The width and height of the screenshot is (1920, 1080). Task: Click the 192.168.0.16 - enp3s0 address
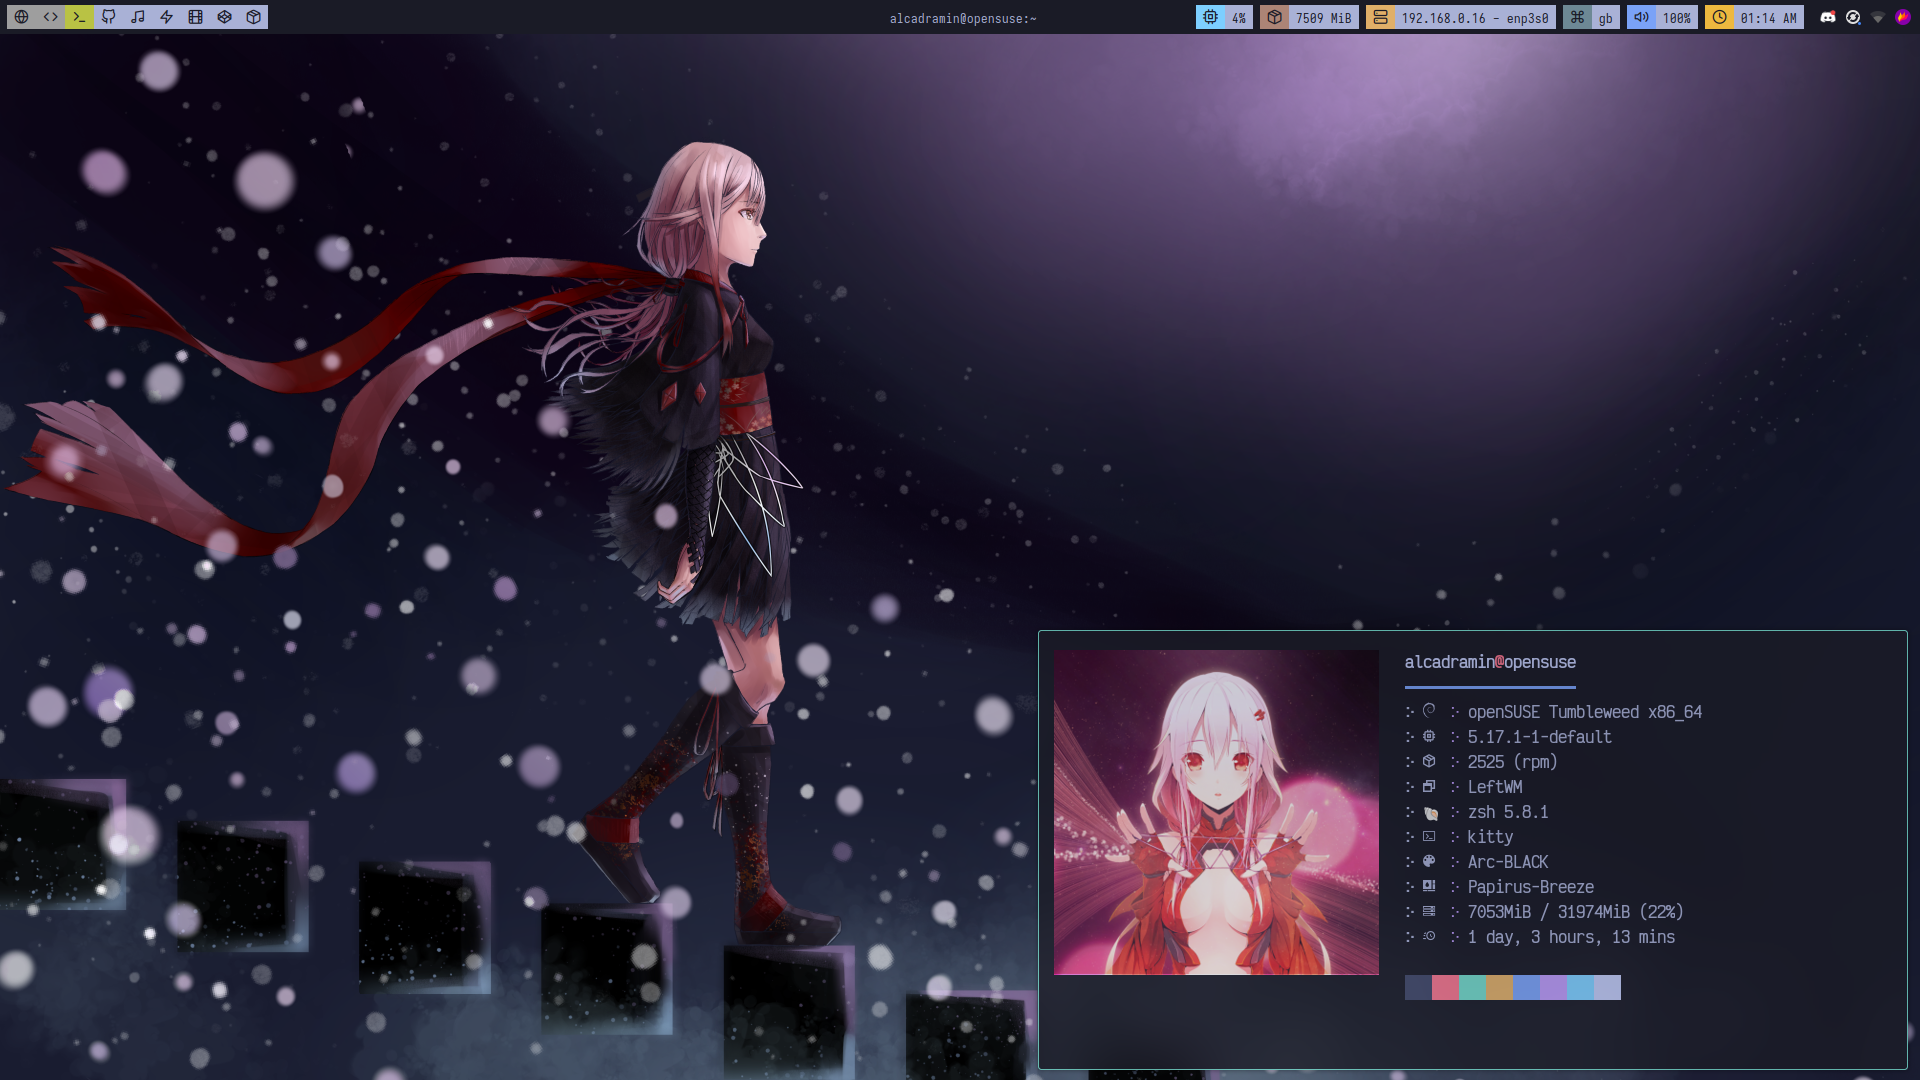click(1475, 18)
